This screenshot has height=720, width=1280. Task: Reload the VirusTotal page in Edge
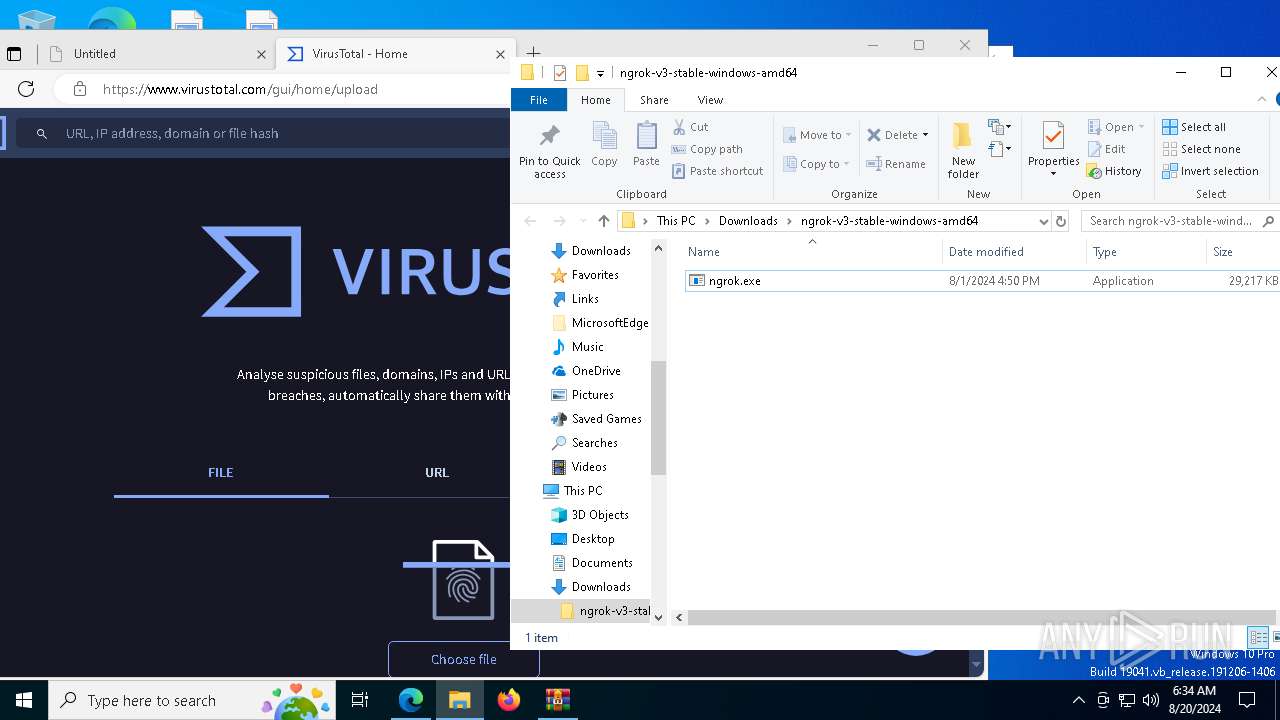pos(26,89)
